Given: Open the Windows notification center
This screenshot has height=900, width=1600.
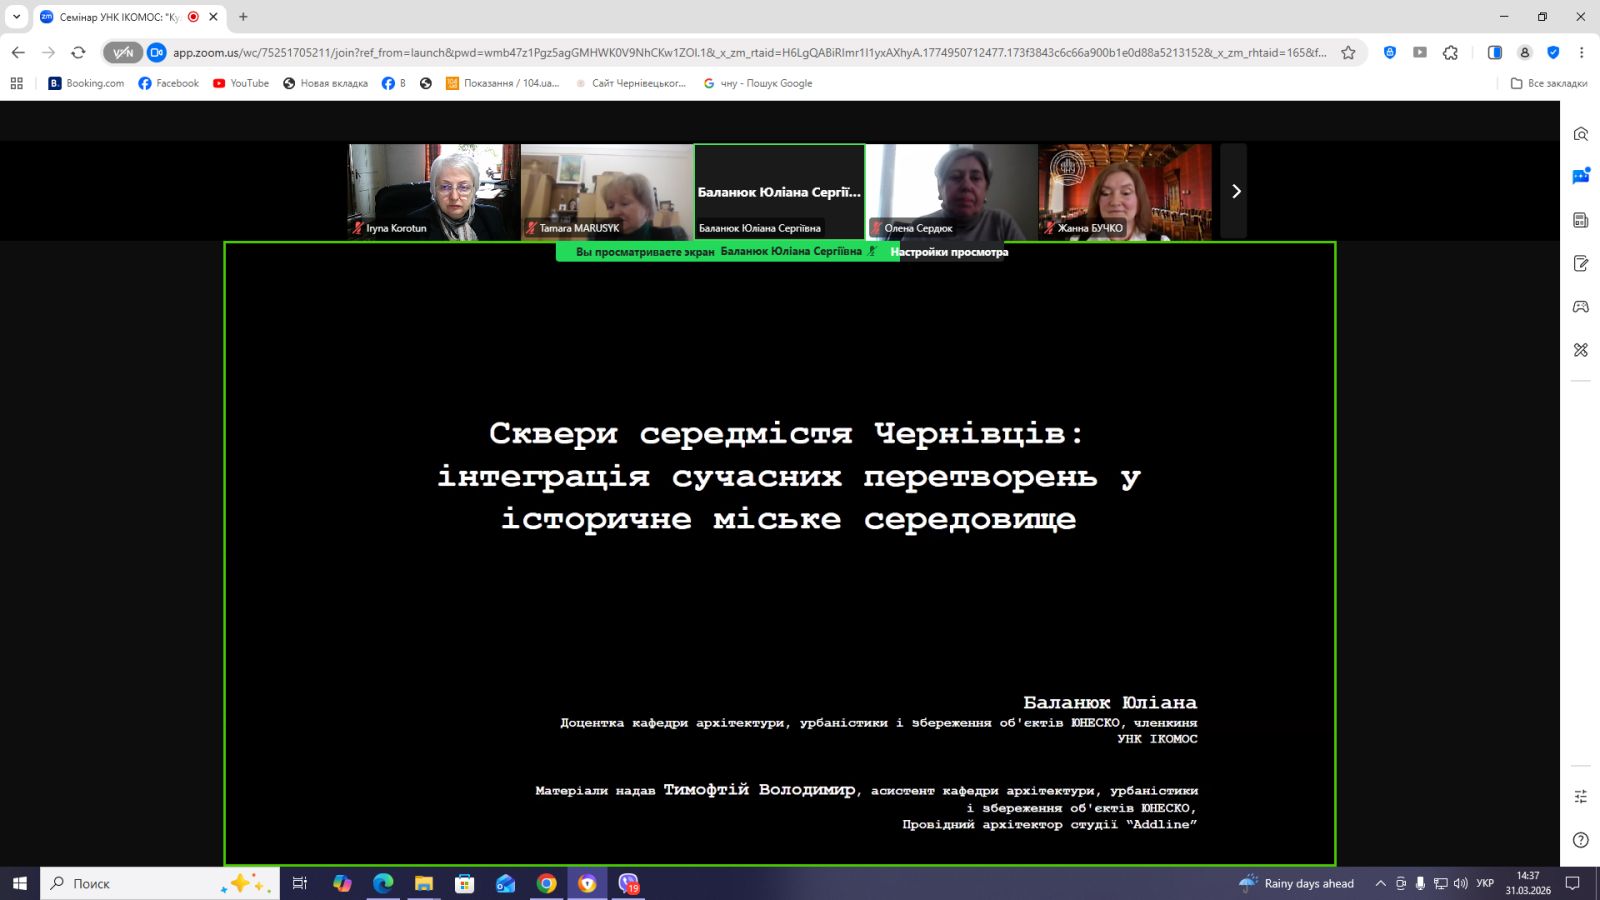Looking at the screenshot, I should [1573, 883].
